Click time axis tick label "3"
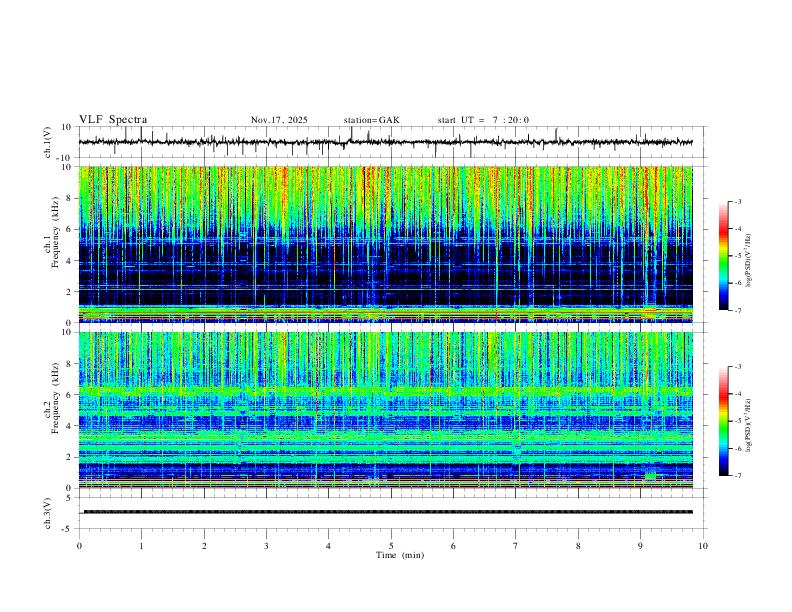This screenshot has height=612, width=792. (x=266, y=546)
